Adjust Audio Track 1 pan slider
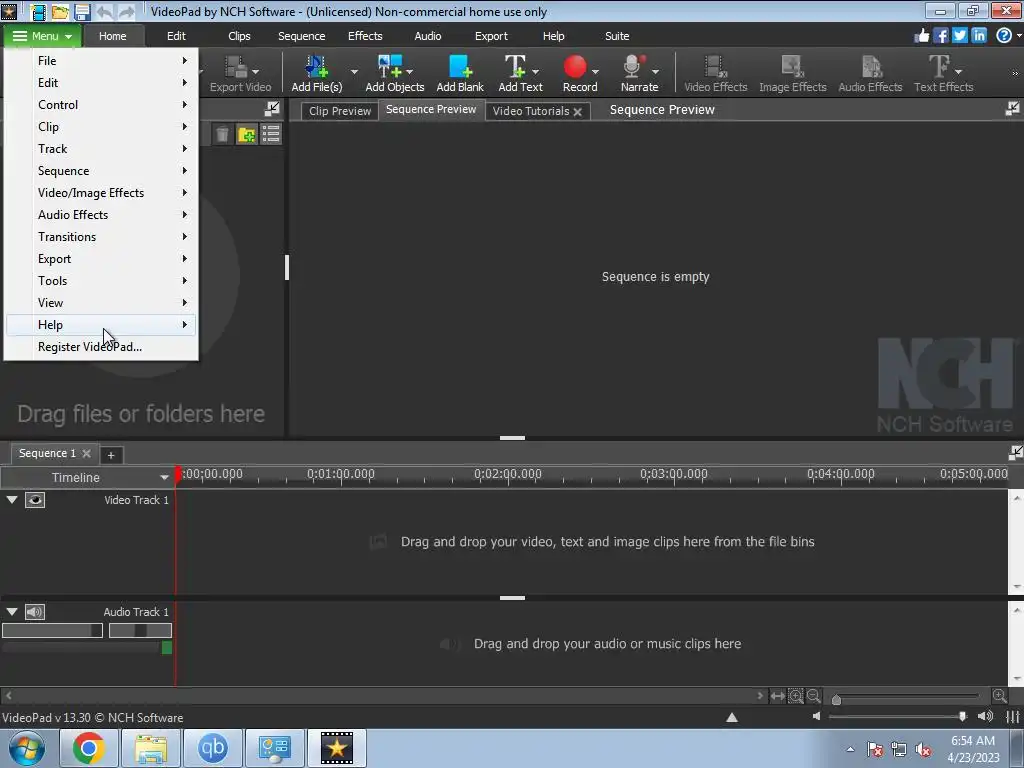Image resolution: width=1024 pixels, height=768 pixels. 140,630
